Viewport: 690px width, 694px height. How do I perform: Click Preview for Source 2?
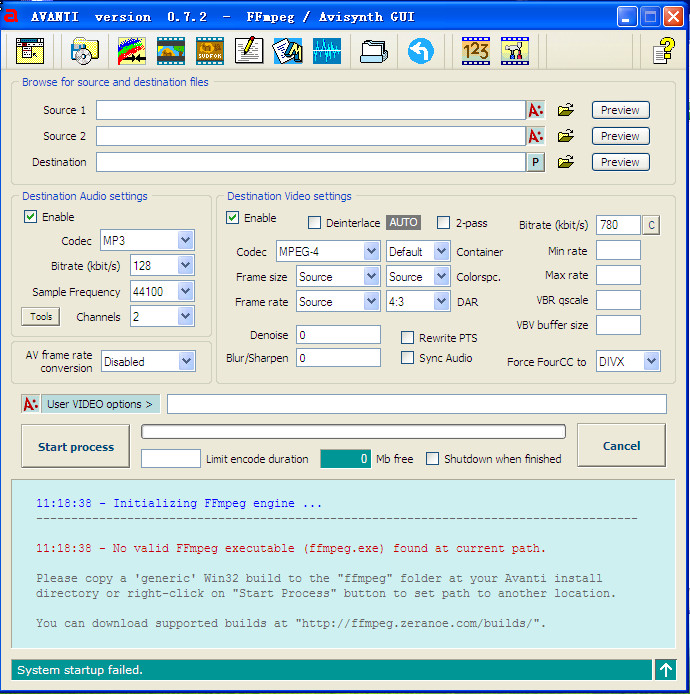pos(621,136)
